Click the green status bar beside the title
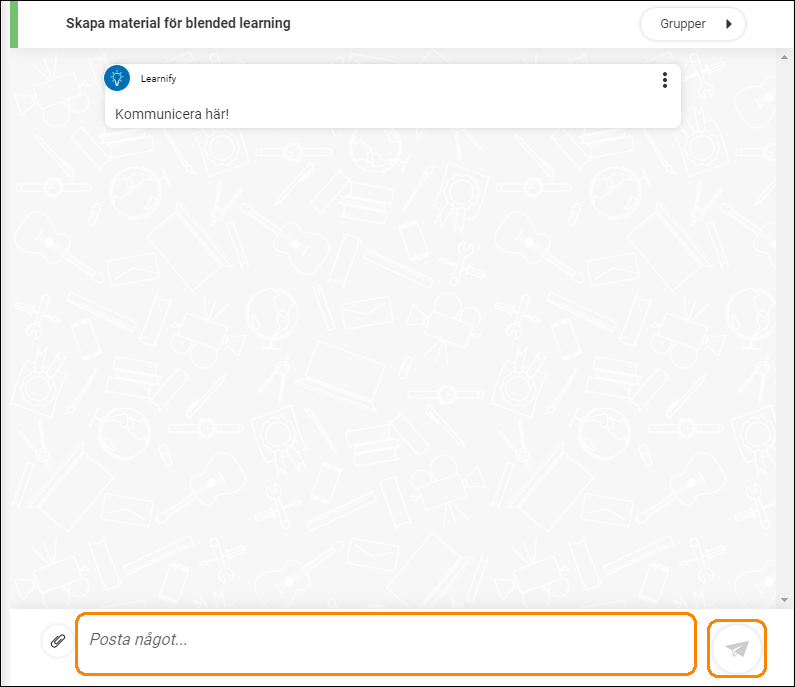The image size is (795, 687). 14,24
